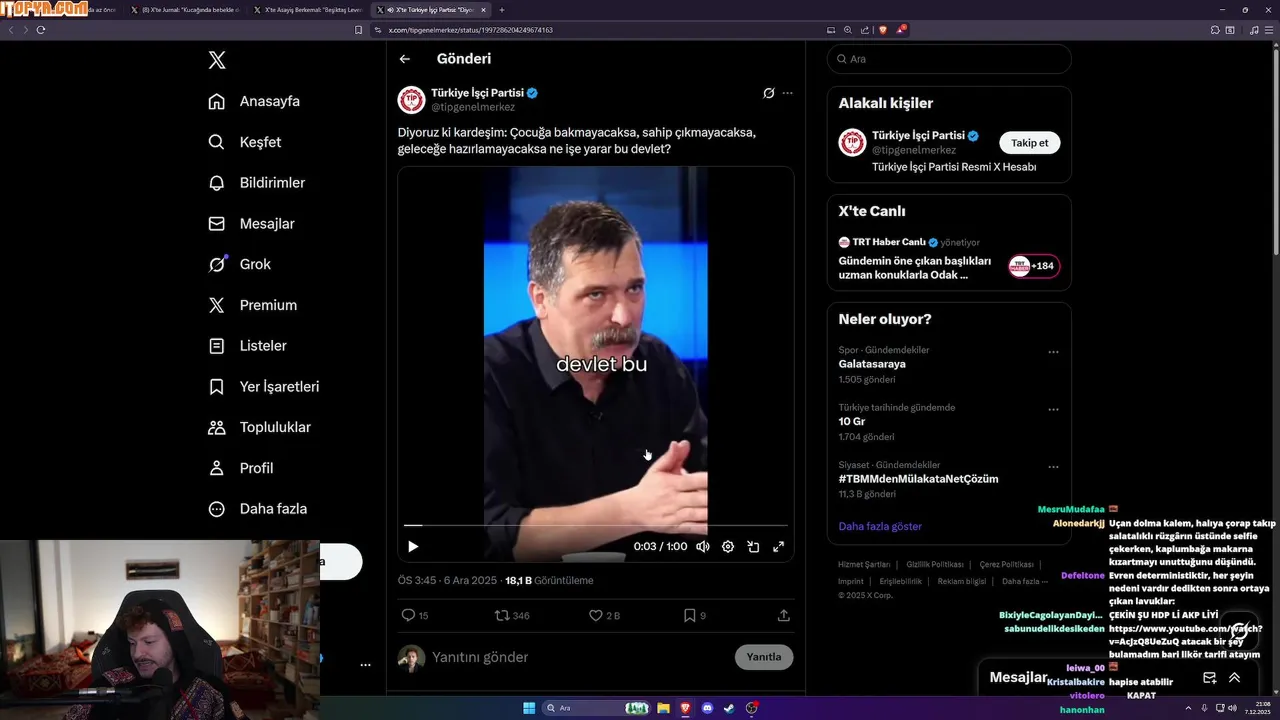1280x720 pixels.
Task: Open OBS Studio from the taskbar
Action: 752,708
